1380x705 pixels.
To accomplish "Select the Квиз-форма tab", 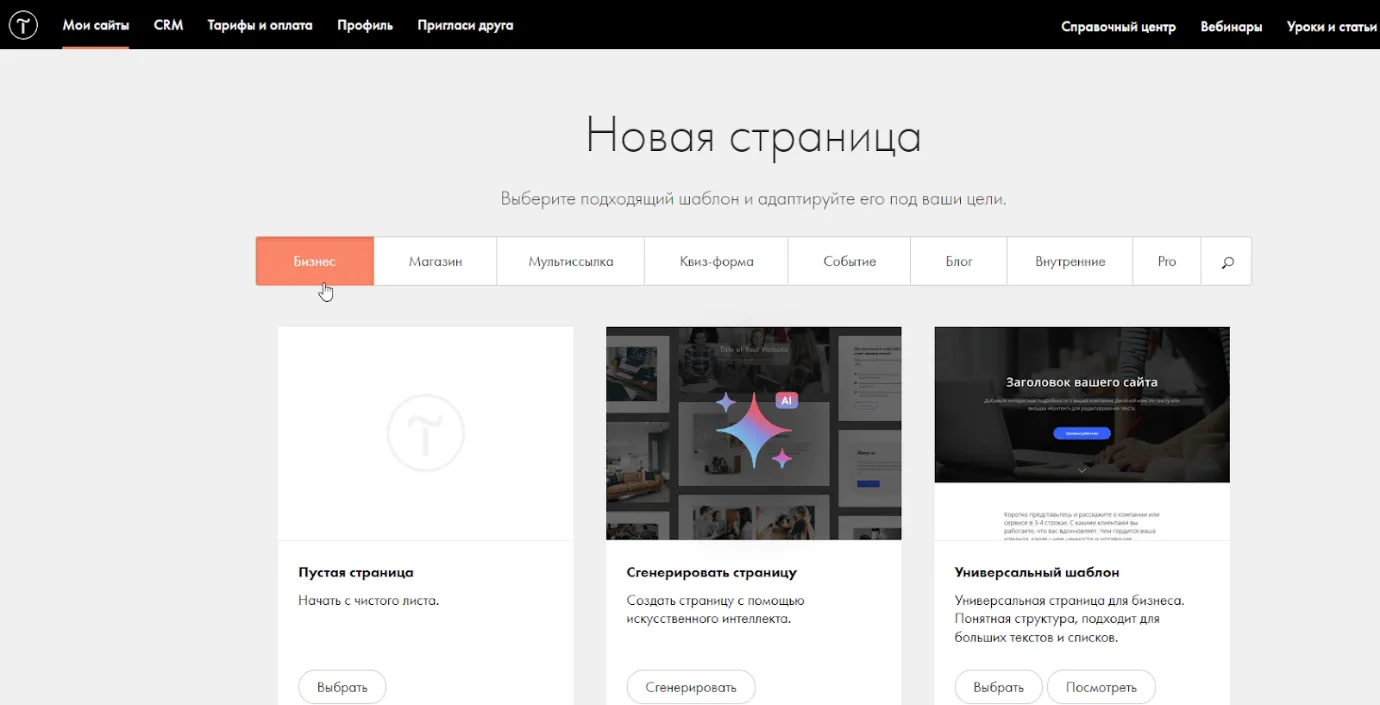I will [716, 262].
